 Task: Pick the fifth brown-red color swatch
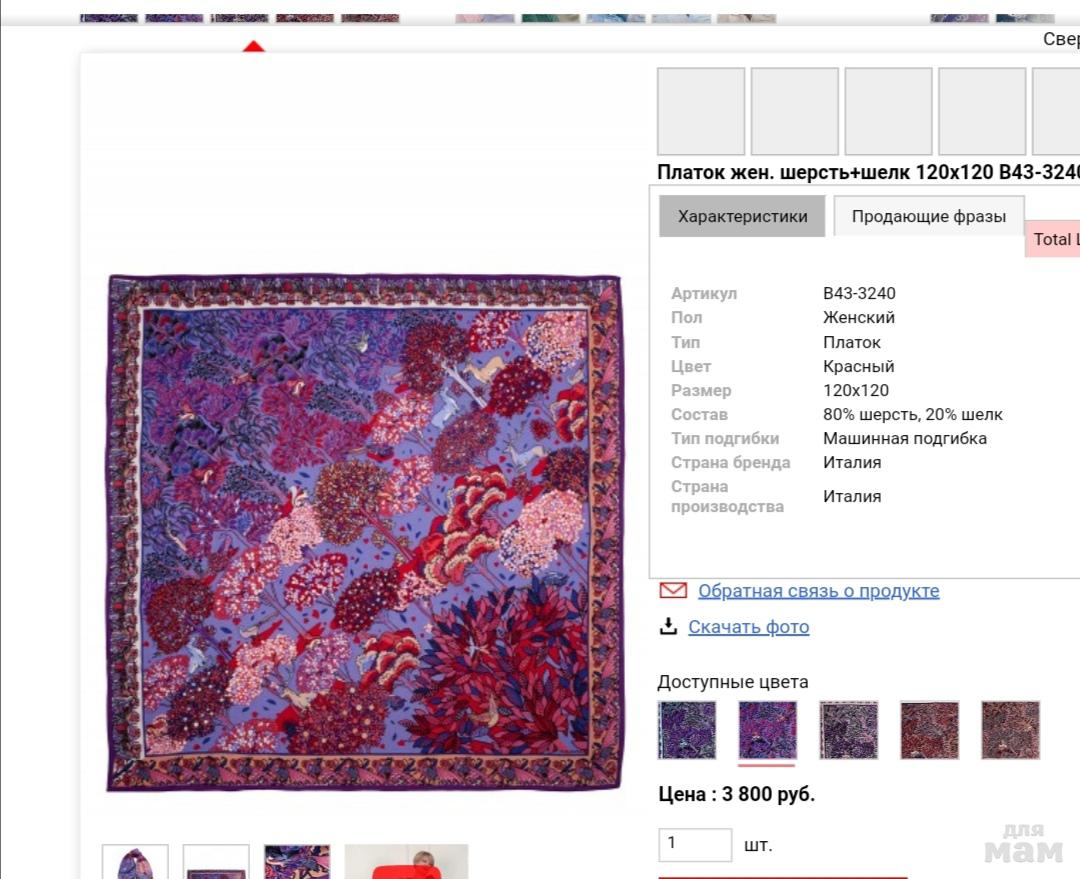(x=1010, y=730)
